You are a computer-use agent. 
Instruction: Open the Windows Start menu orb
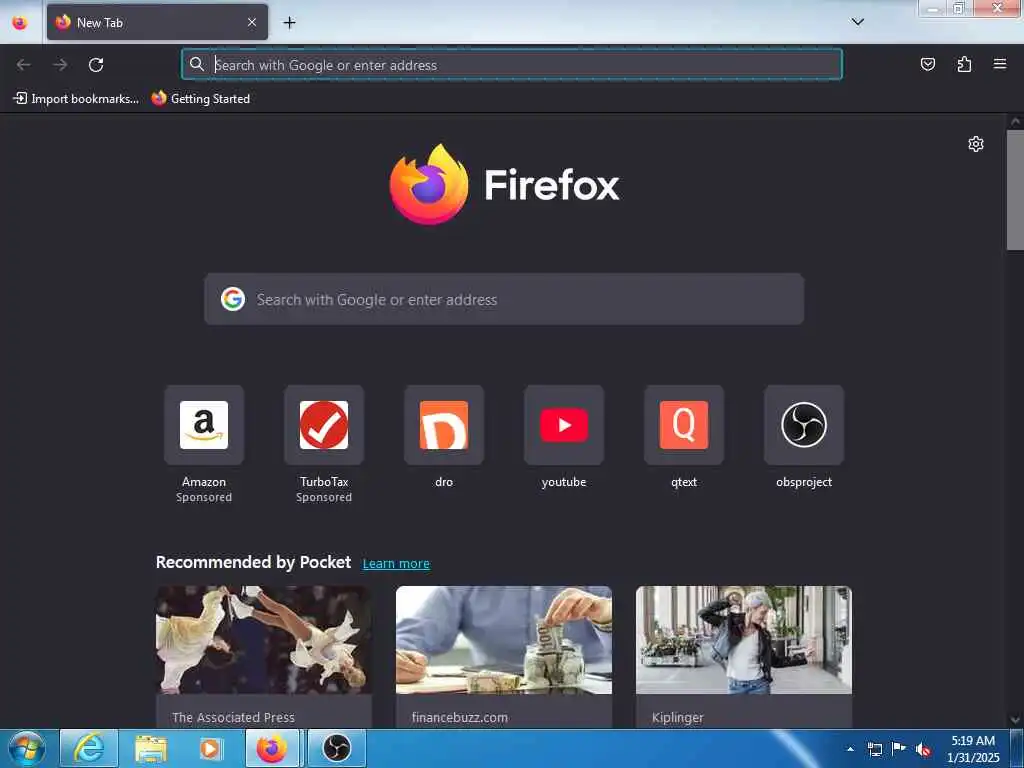(27, 748)
